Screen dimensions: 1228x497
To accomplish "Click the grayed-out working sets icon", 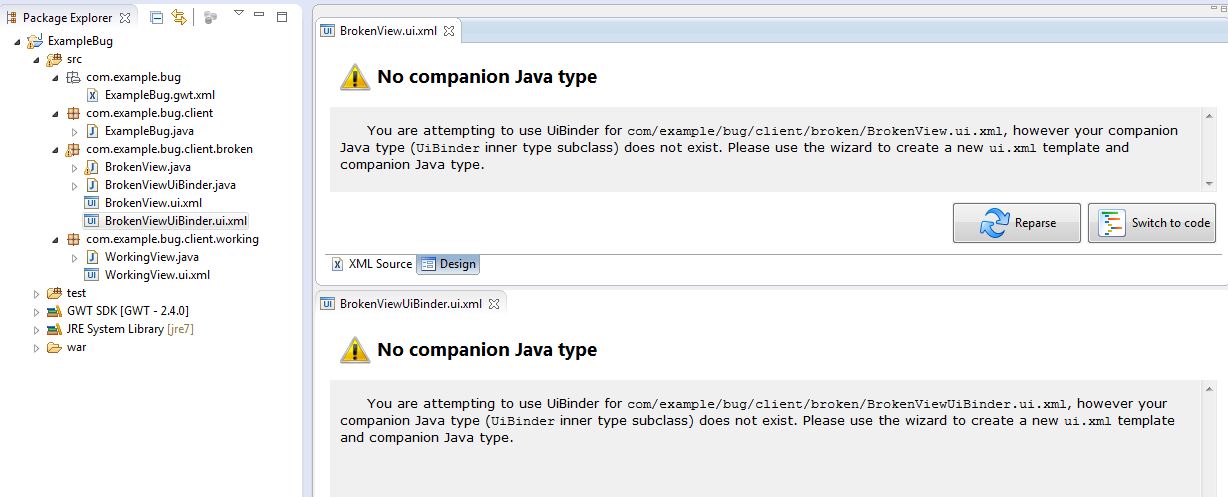I will pos(210,17).
